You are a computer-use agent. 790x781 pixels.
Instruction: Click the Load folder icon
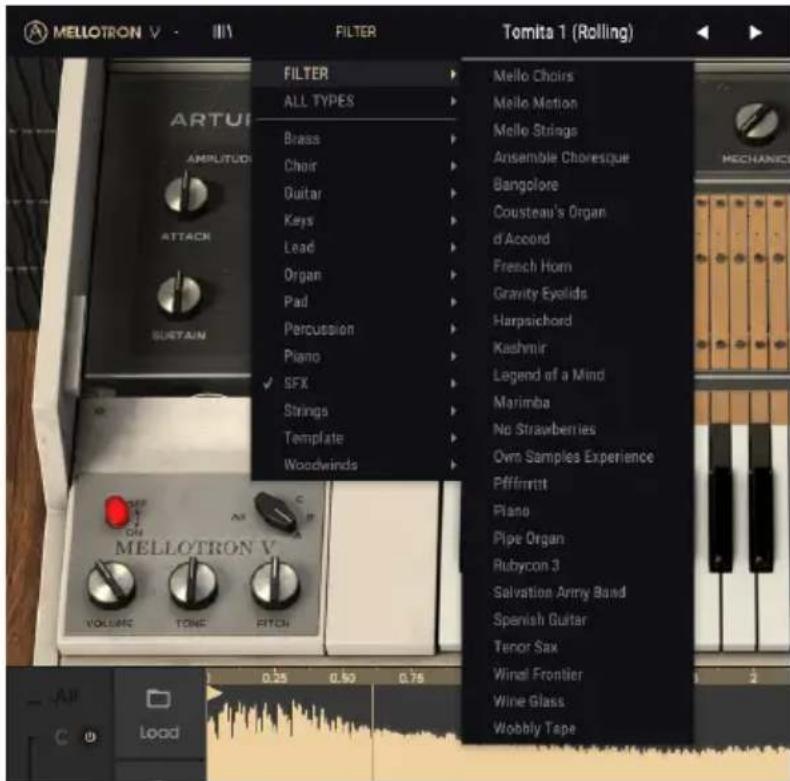pos(158,699)
